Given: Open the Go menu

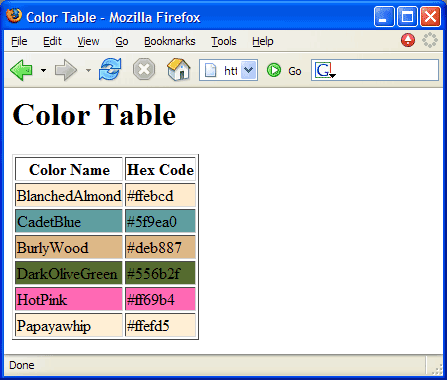Looking at the screenshot, I should point(122,41).
